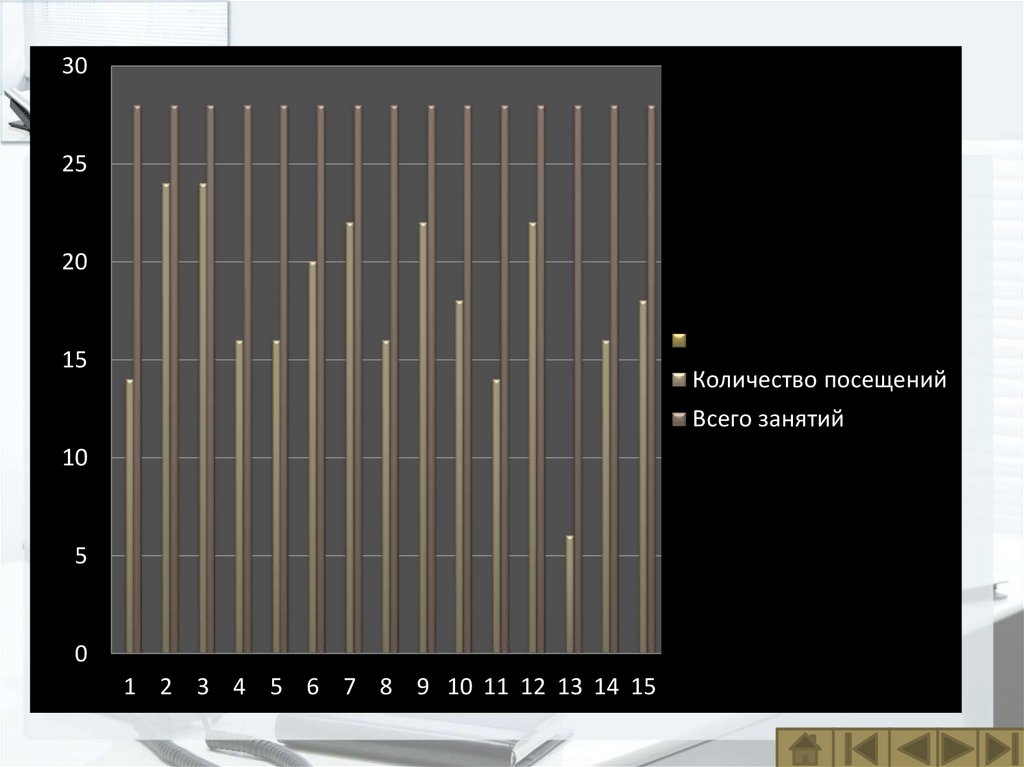Select the legend label Всего занятий

click(768, 419)
